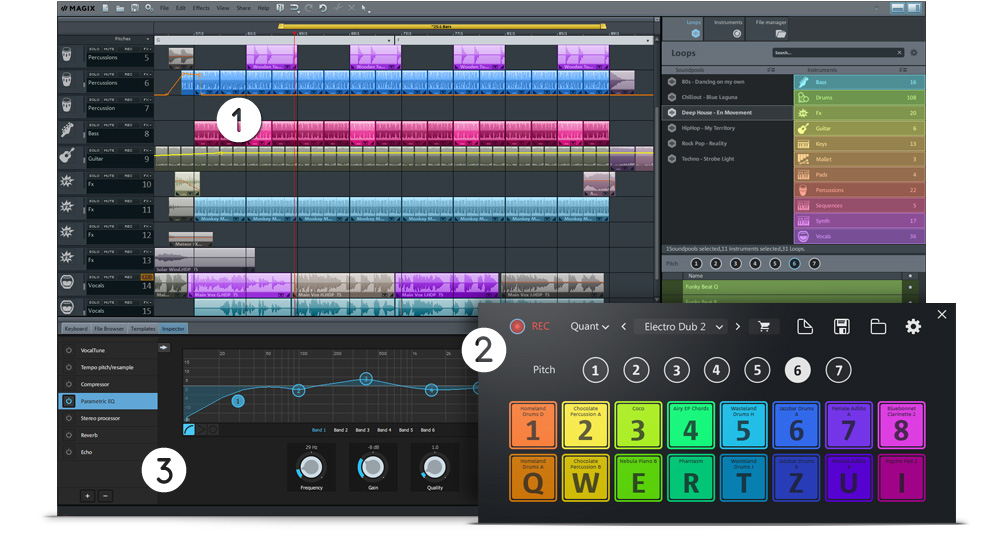982x535 pixels.
Task: Click the bass guitar icon of track 8
Action: [67, 130]
